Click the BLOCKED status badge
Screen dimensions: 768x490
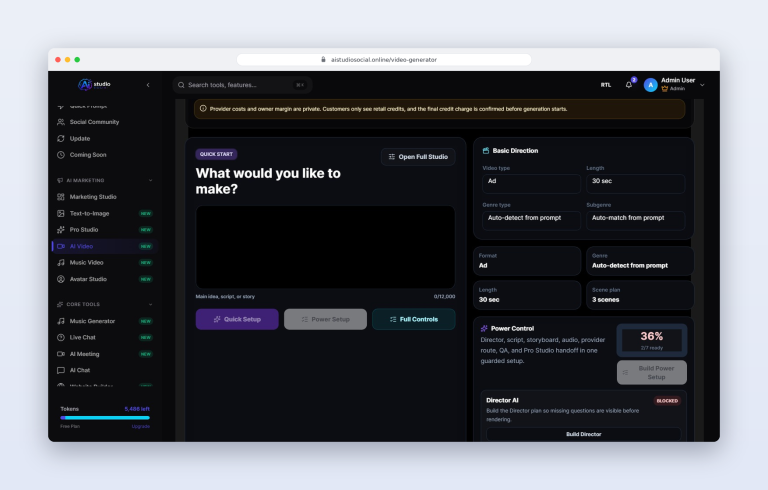(x=667, y=401)
